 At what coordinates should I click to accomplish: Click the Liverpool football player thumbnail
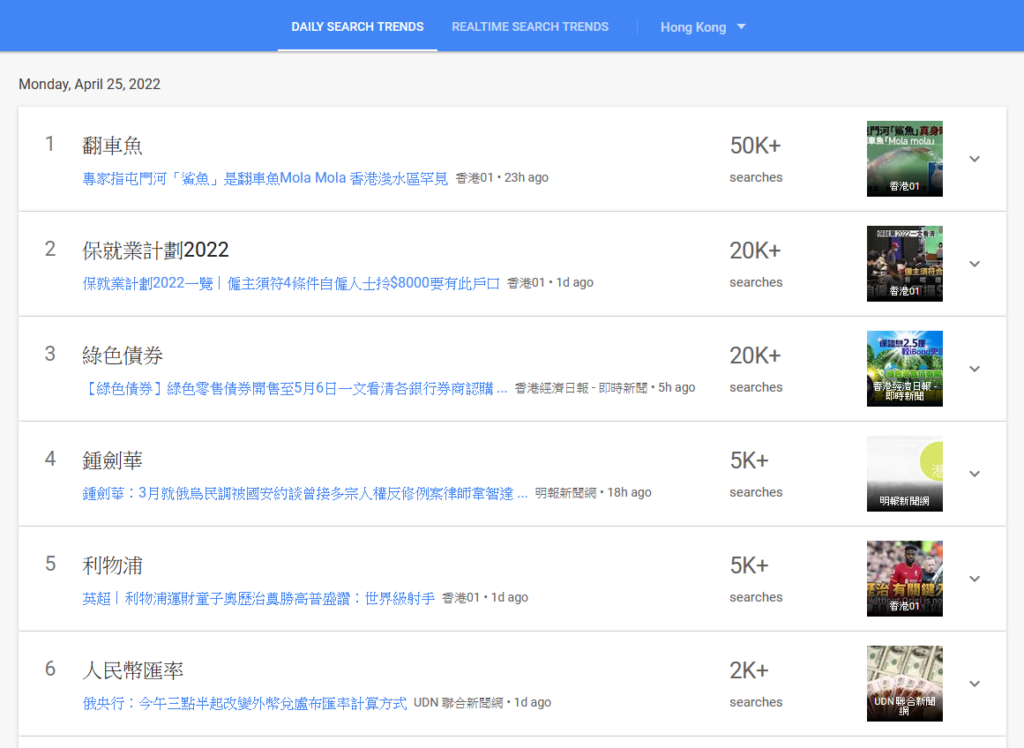coord(904,579)
